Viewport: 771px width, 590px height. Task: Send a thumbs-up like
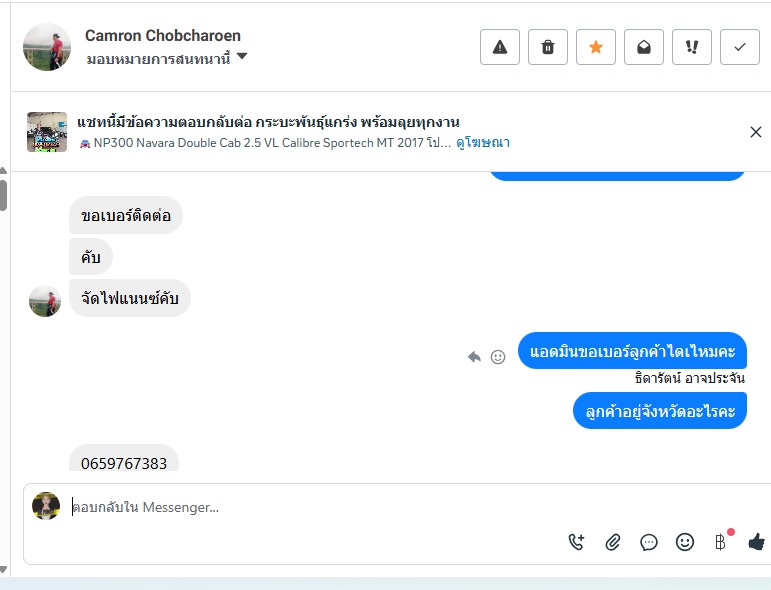click(756, 542)
